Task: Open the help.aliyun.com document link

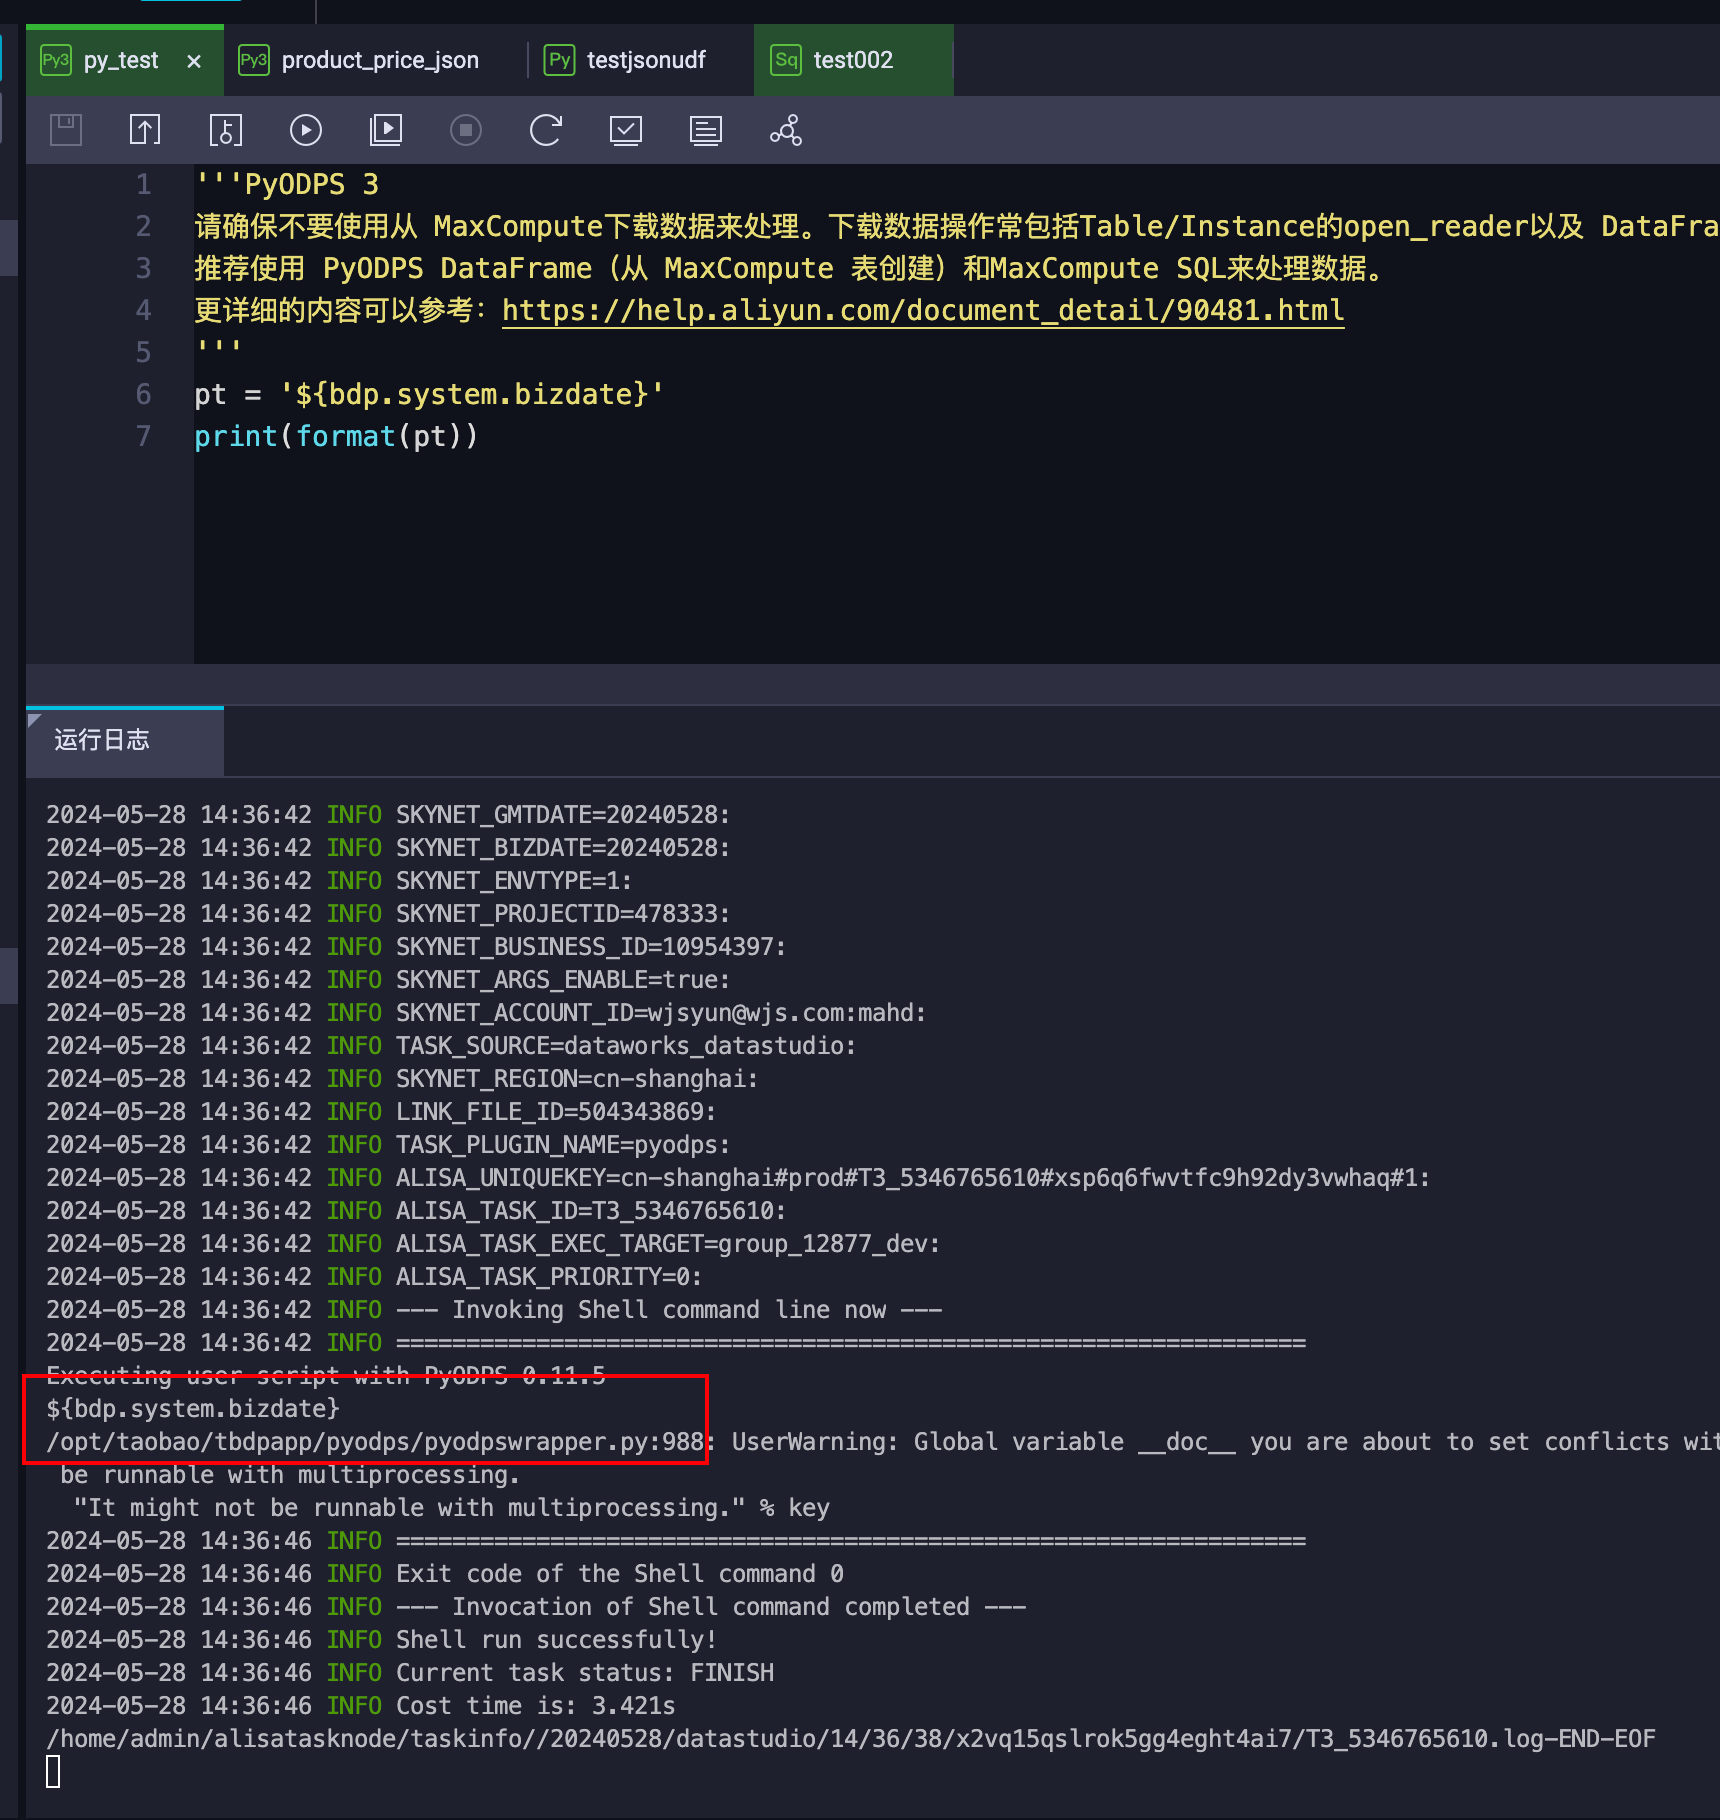Action: pos(923,310)
